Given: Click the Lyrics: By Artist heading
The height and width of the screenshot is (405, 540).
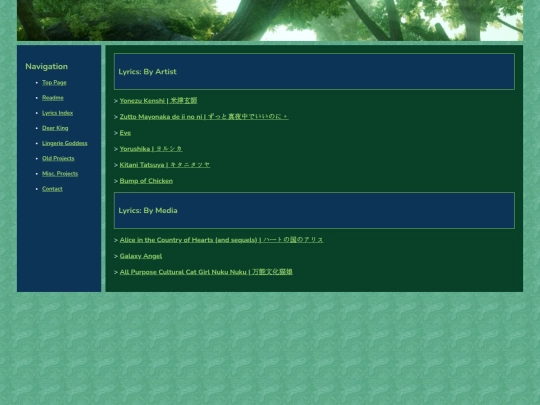Looking at the screenshot, I should (147, 72).
